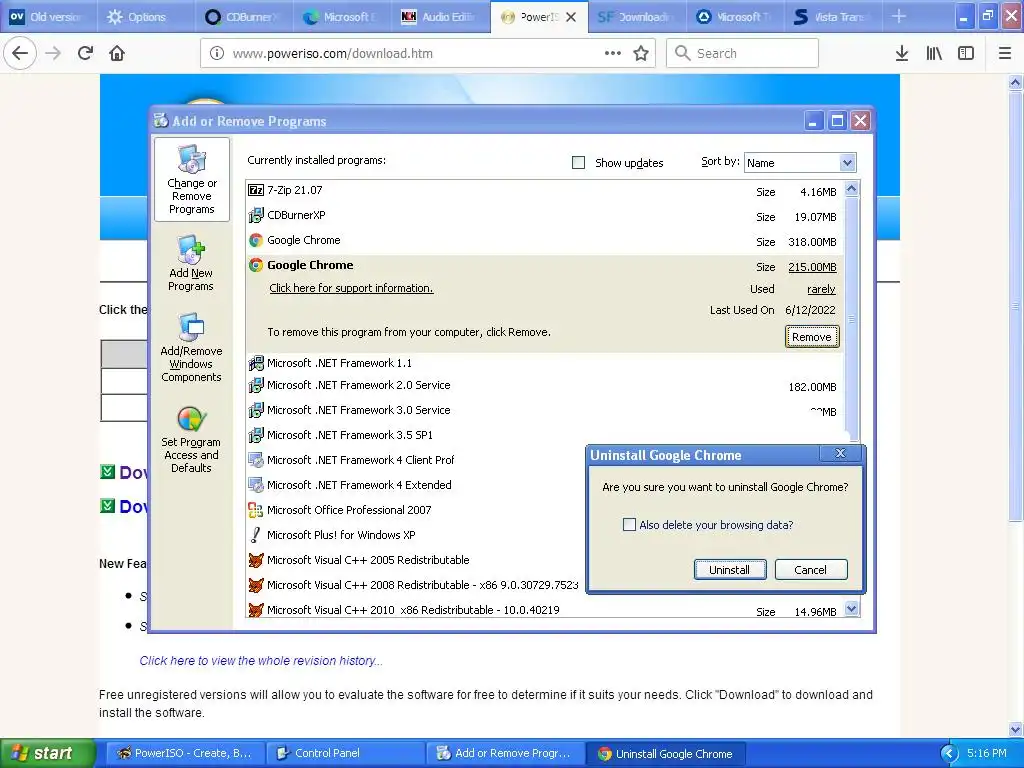Select Change or Remove Programs sidebar icon
Image resolution: width=1024 pixels, height=768 pixels.
(191, 180)
